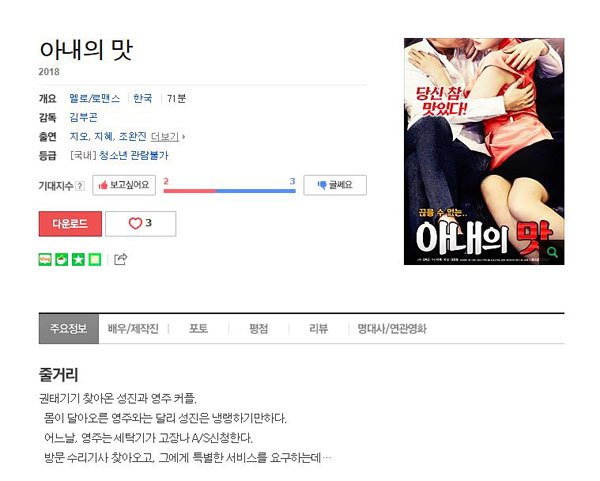Open director 김부곤 link
Screen dimensions: 600x481
(x=83, y=117)
